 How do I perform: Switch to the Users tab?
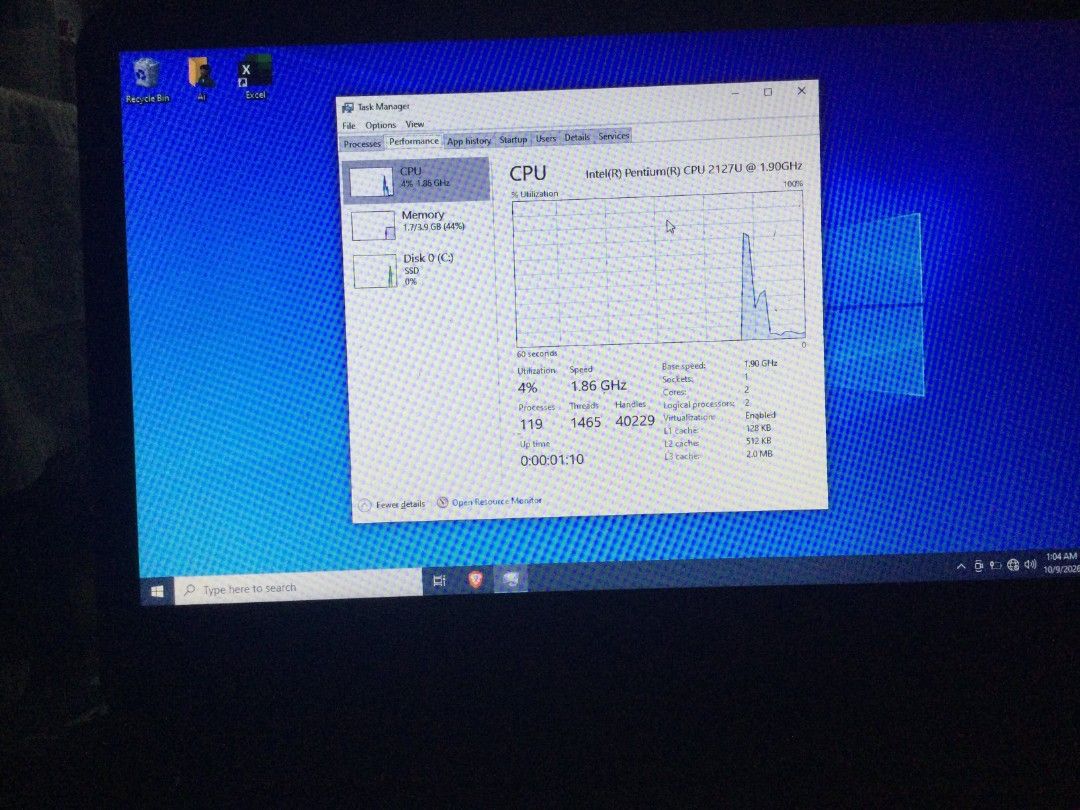[x=546, y=138]
